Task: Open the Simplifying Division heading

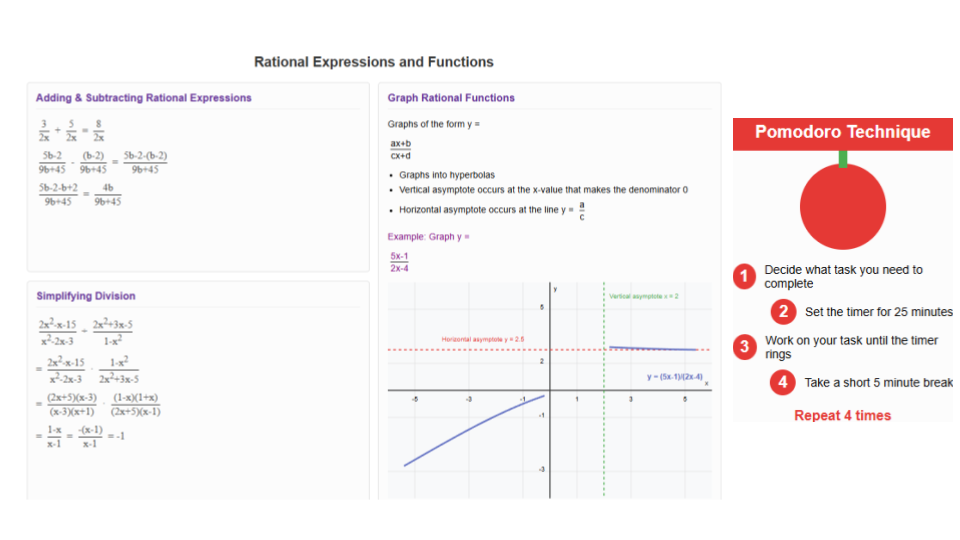Action: 86,296
